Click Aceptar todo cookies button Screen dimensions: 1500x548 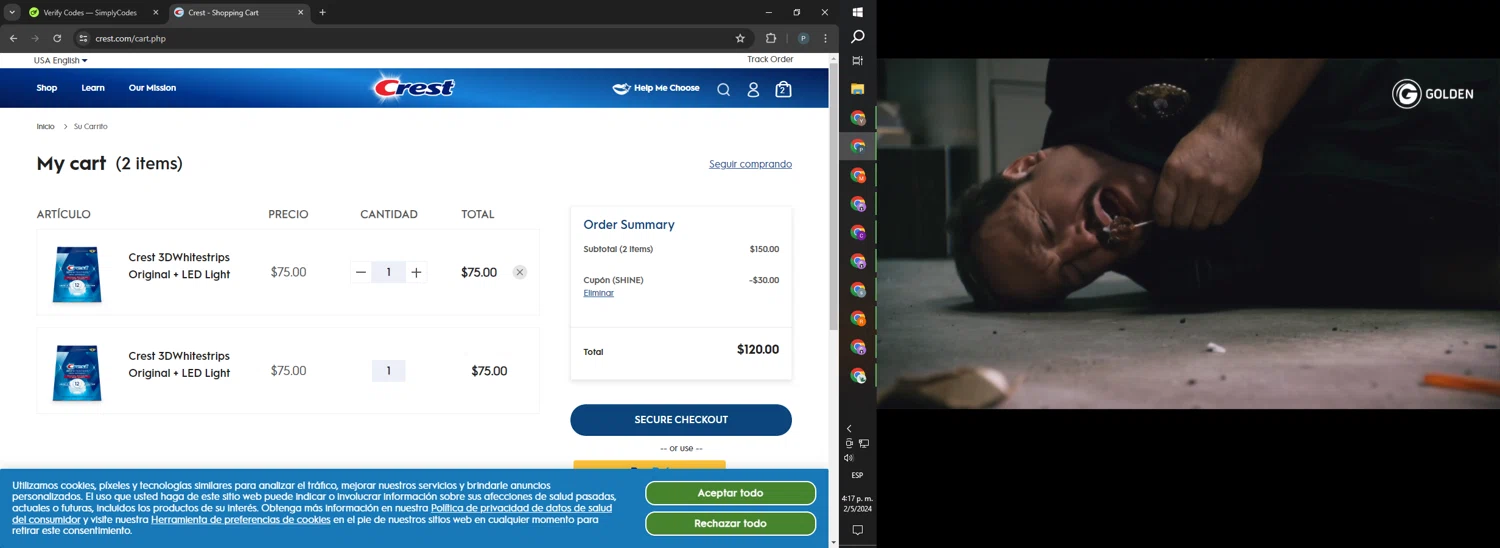pyautogui.click(x=730, y=493)
